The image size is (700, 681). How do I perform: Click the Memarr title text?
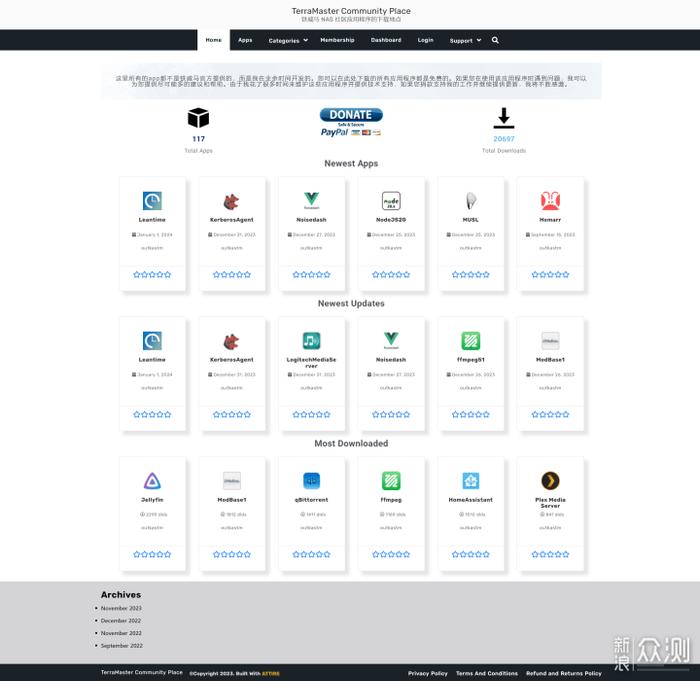point(550,220)
